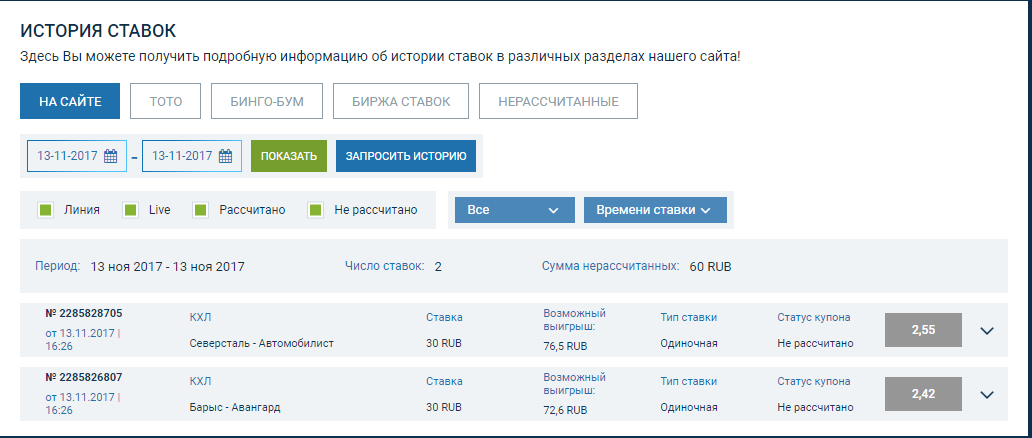
Task: Open the Все filter dropdown
Action: point(515,210)
